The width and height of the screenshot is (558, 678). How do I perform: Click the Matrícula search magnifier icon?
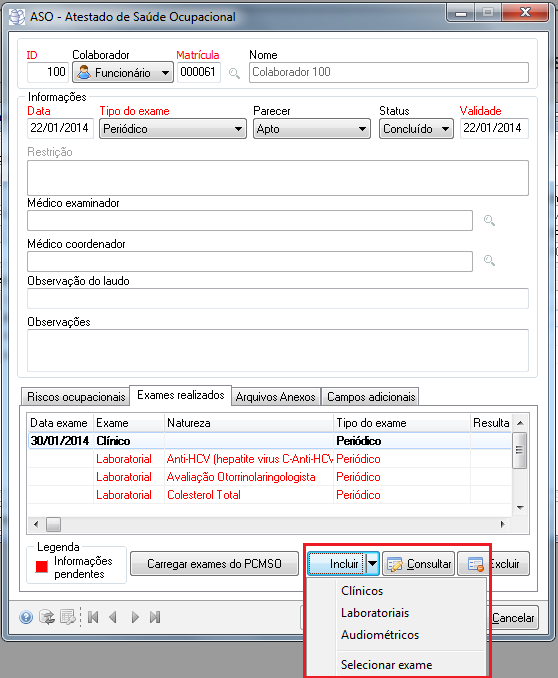[x=234, y=73]
